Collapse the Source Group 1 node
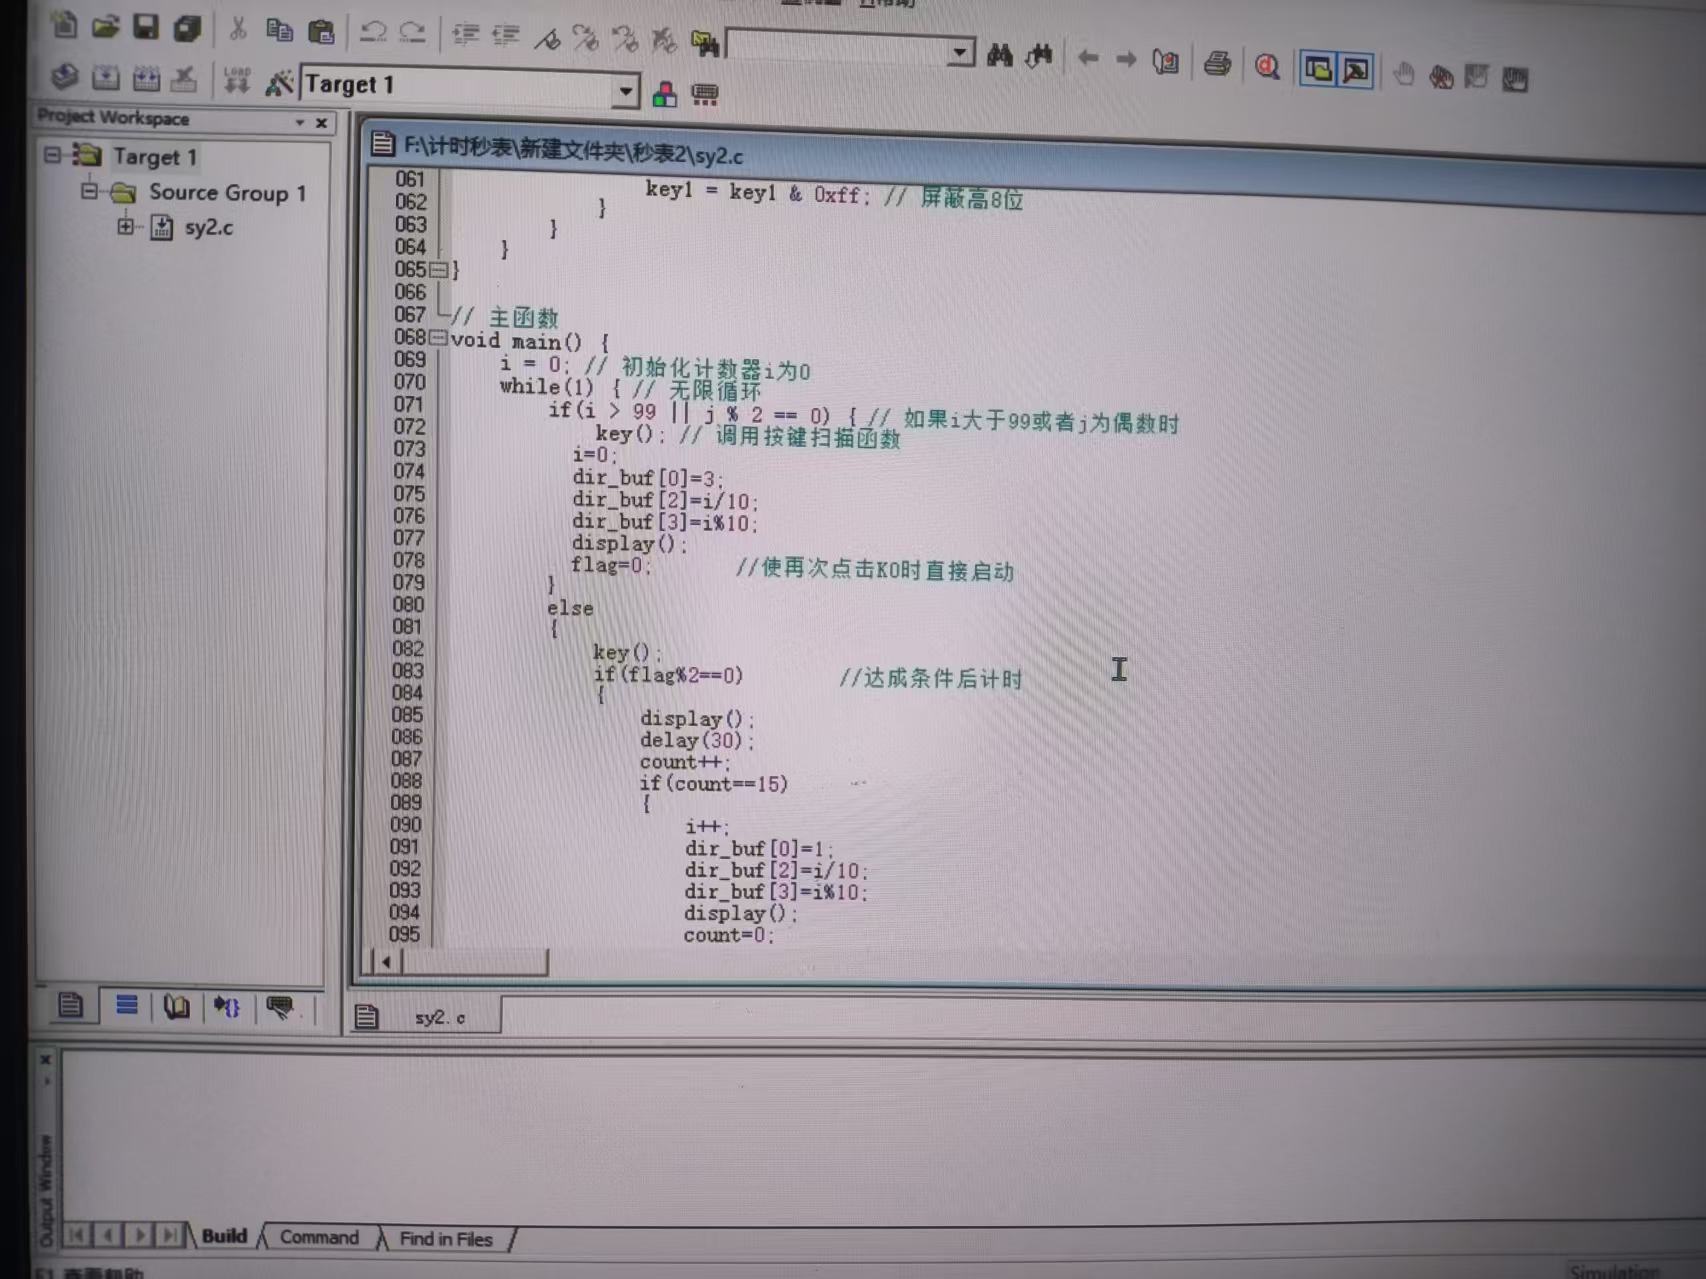 [90, 190]
